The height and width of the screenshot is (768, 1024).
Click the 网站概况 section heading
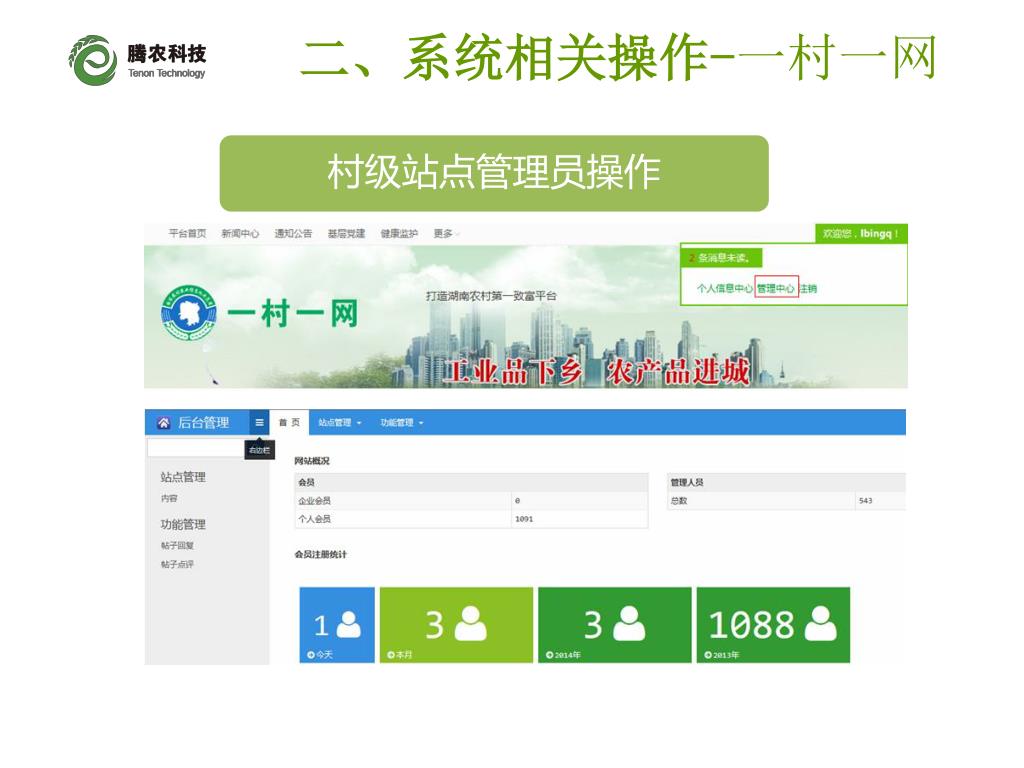click(312, 461)
